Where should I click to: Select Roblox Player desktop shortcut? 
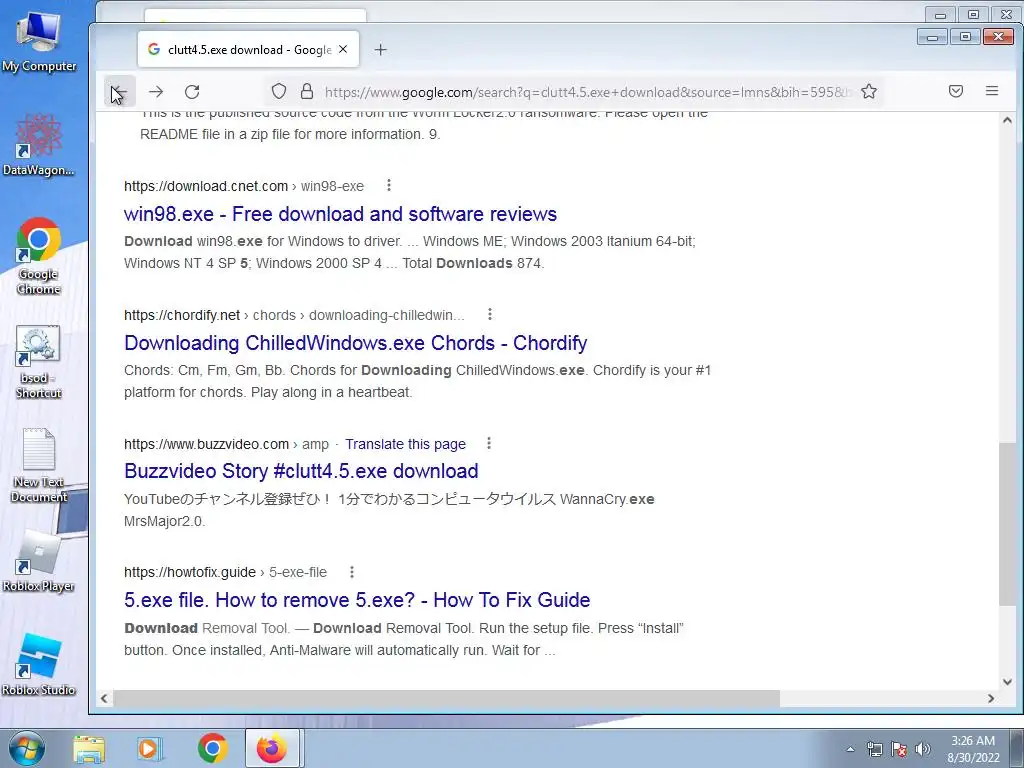click(39, 562)
